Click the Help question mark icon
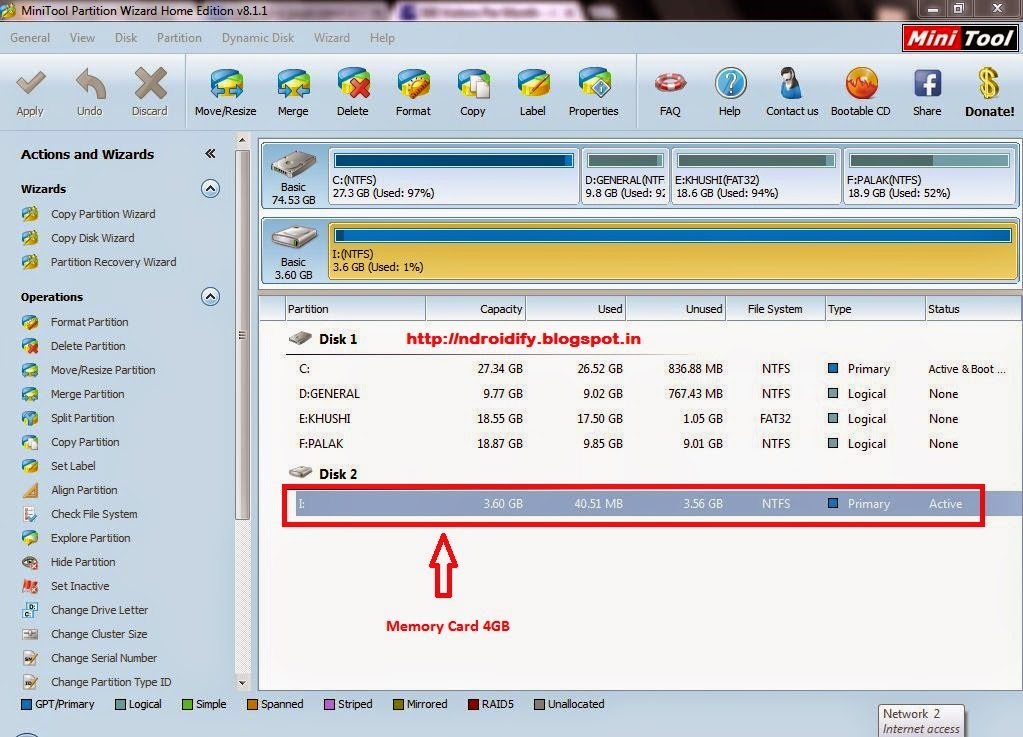This screenshot has width=1023, height=737. (x=730, y=83)
